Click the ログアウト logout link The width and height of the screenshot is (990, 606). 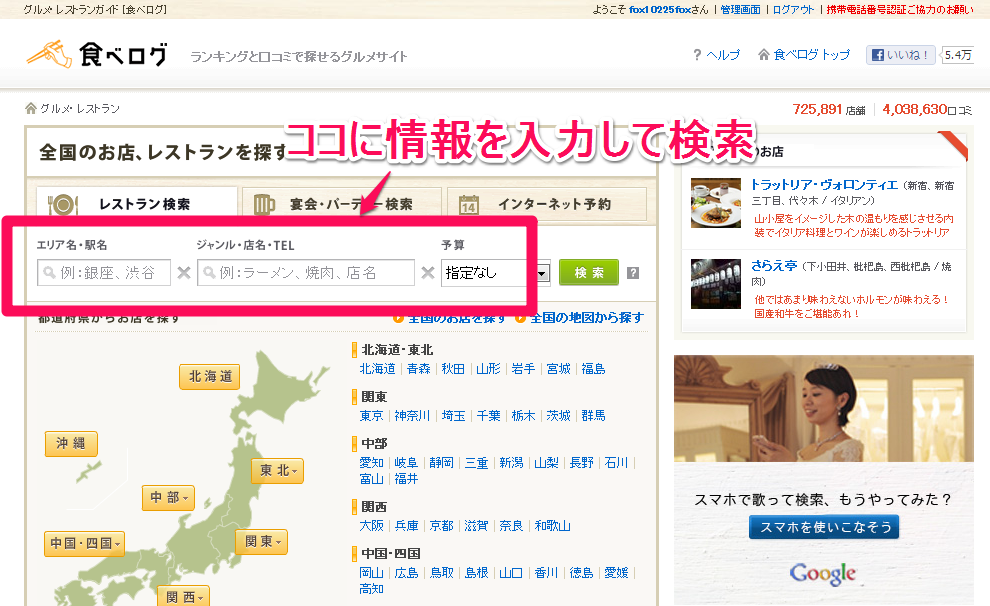(x=793, y=9)
